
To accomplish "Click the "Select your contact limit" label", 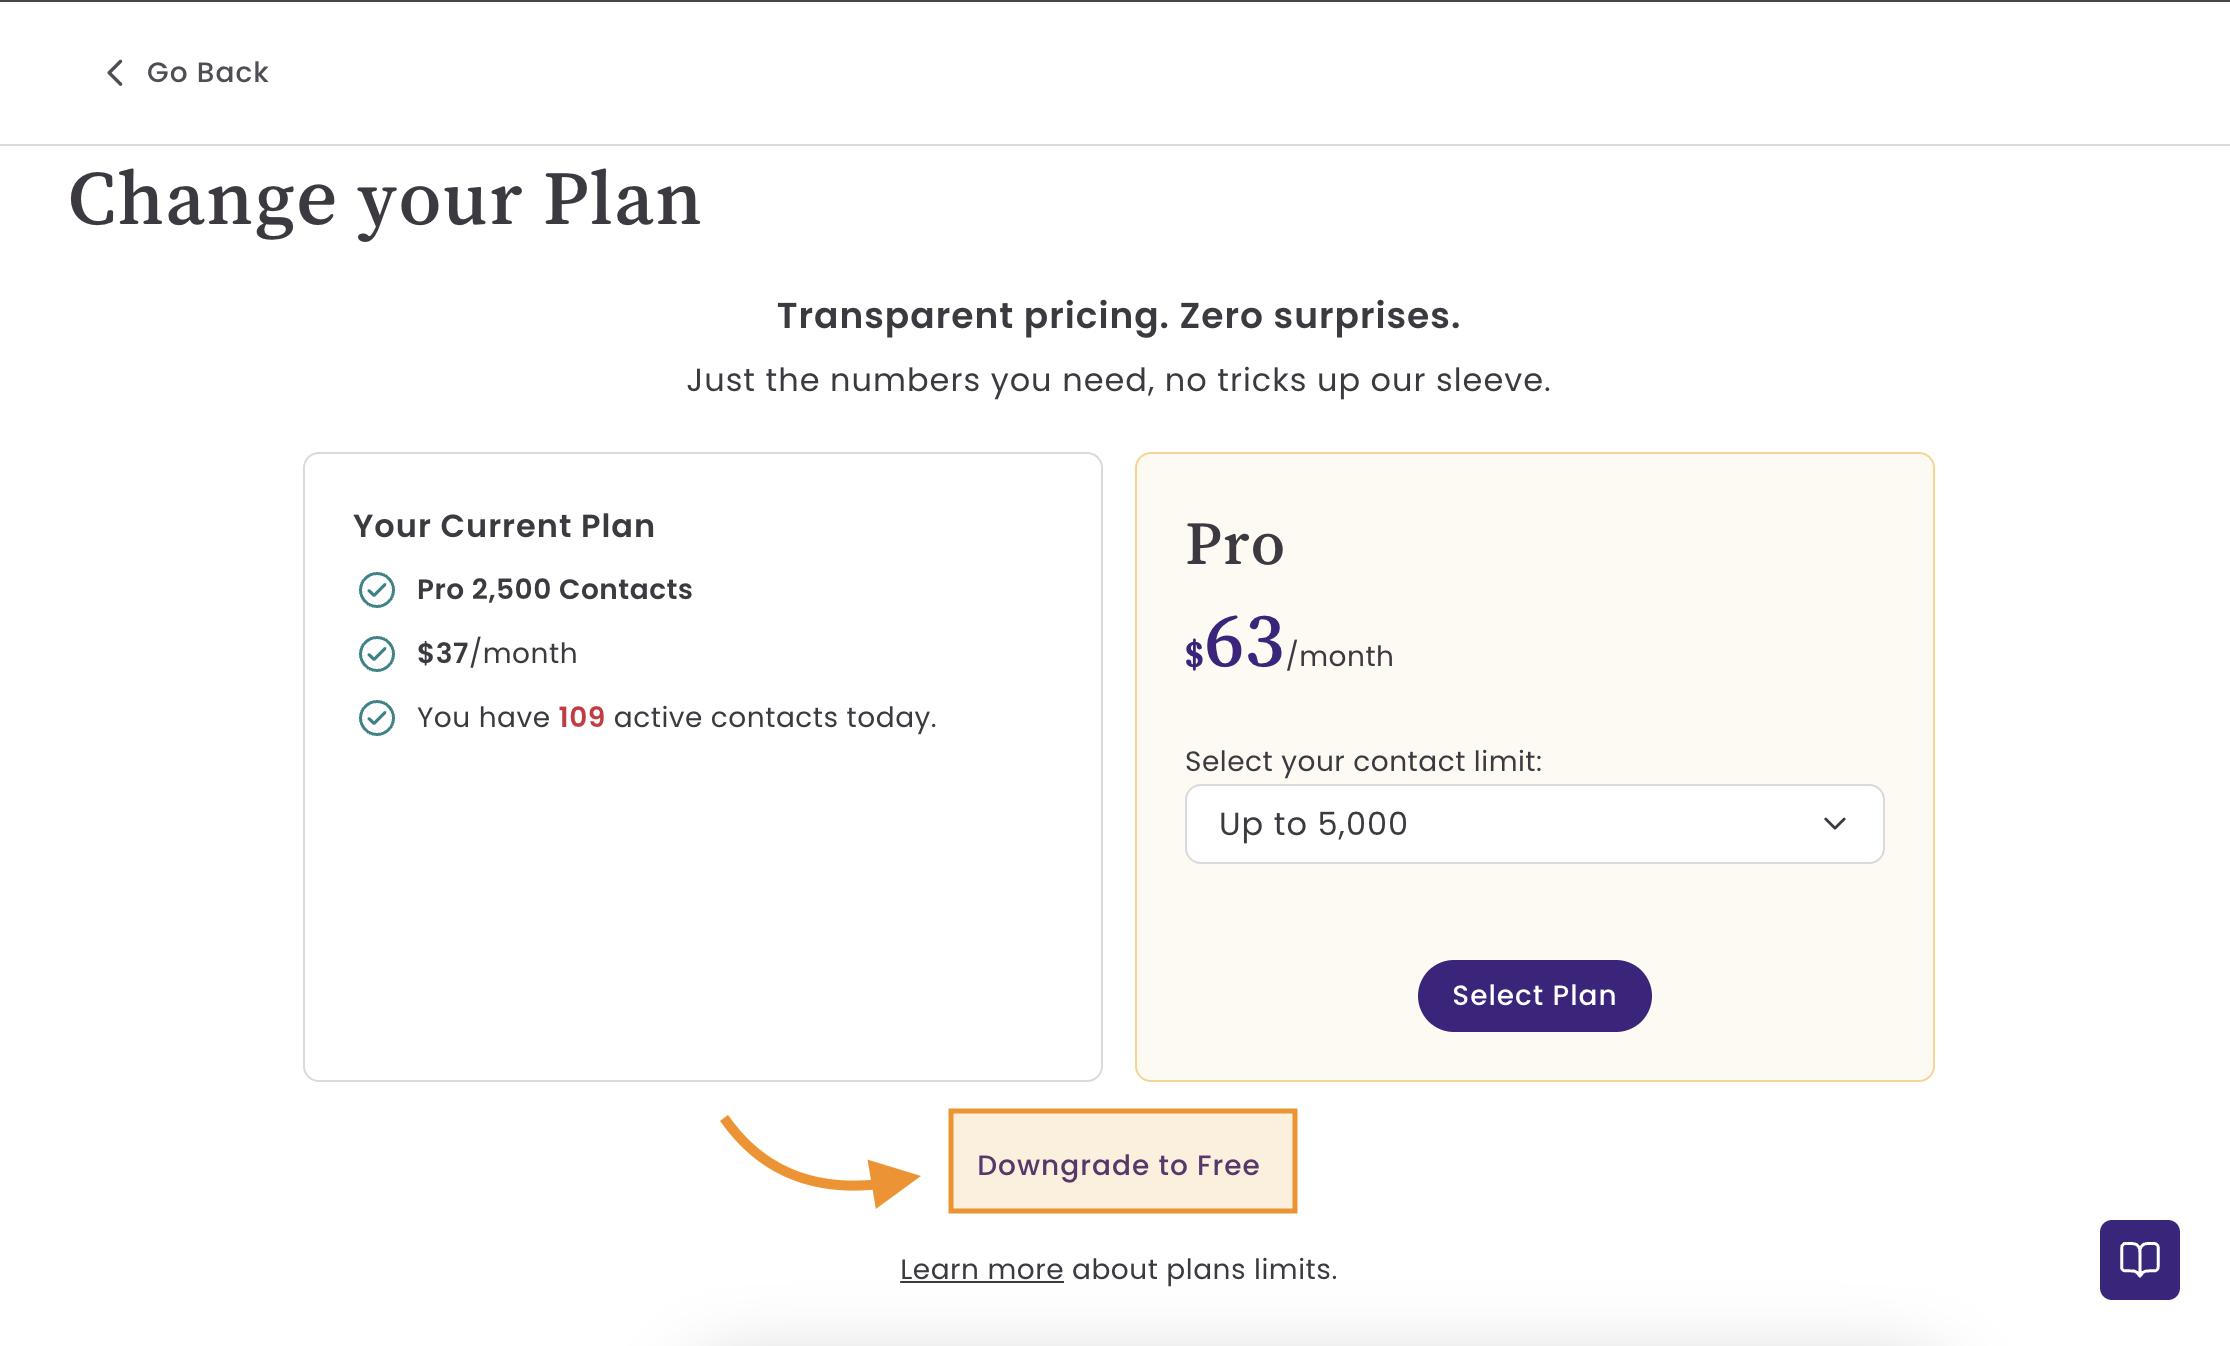I will pos(1363,761).
